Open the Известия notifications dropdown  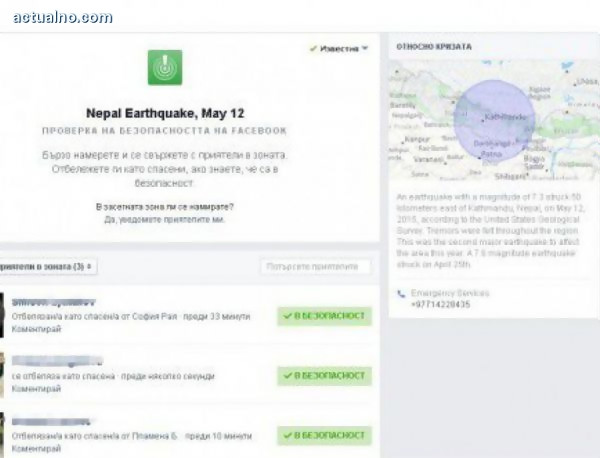tap(339, 49)
